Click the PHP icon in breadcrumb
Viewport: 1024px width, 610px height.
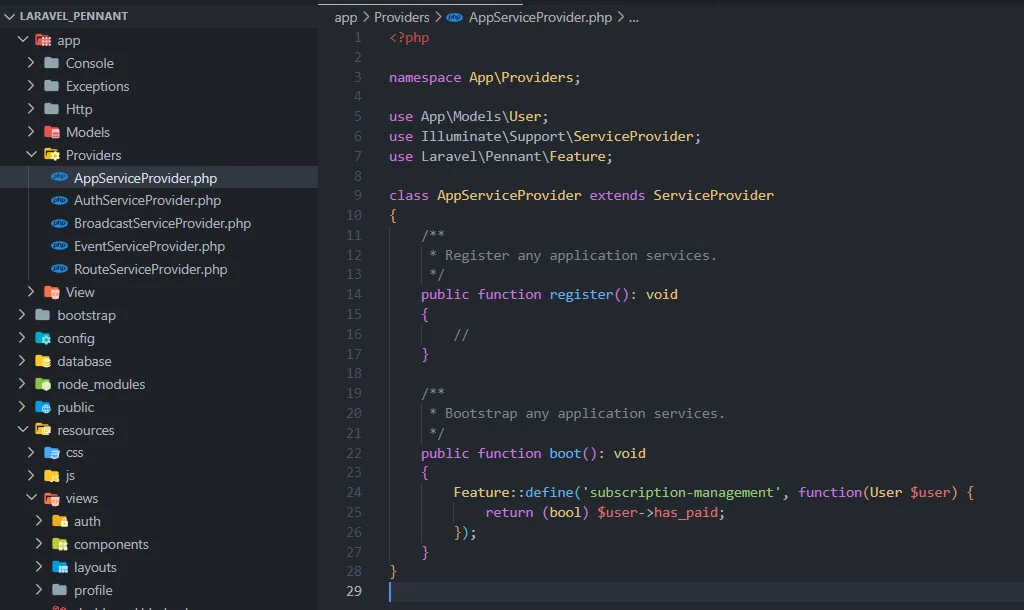pos(455,17)
